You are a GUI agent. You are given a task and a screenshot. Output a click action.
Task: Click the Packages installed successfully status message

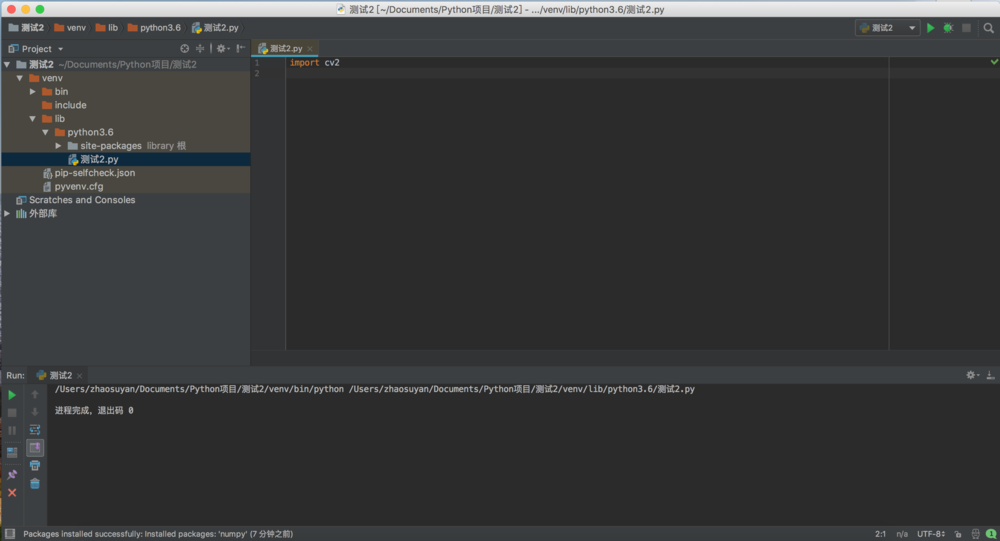coord(158,534)
